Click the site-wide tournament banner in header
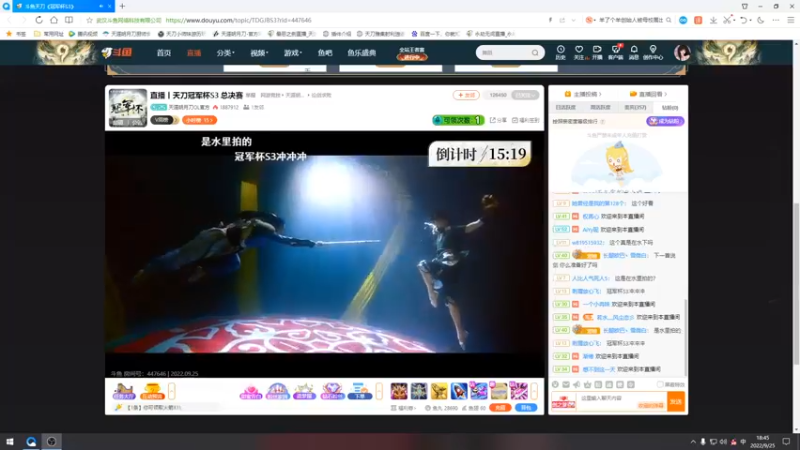This screenshot has width=800, height=450. tap(412, 53)
